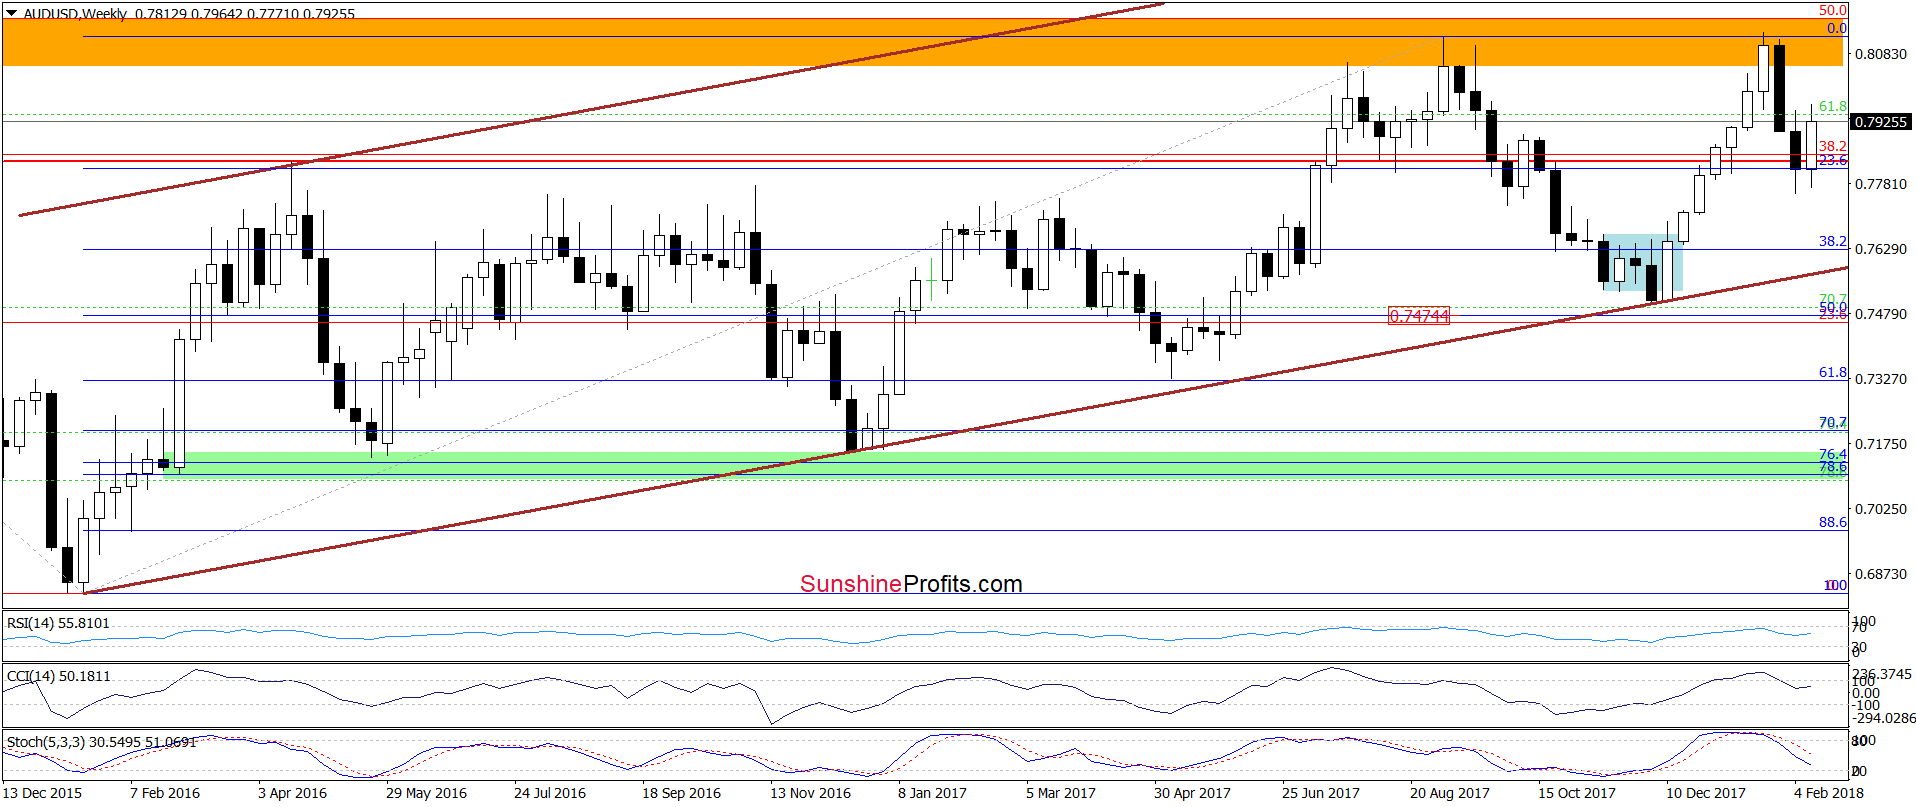Click the 30 Apr 2017 date label
1916x807 pixels.
pyautogui.click(x=1192, y=793)
